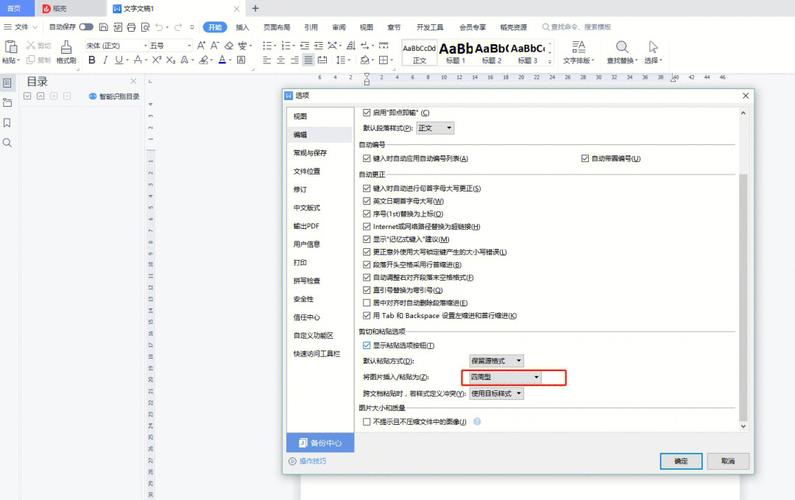Open the 默认粘贴方式 dropdown showing 保留源格式
The image size is (795, 500).
[496, 361]
